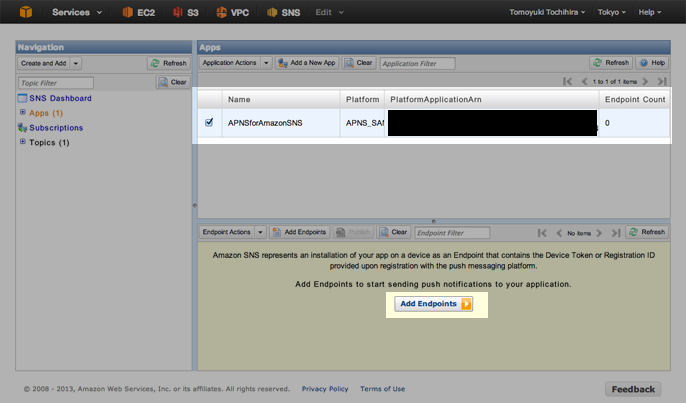
Task: Click the Create and Add button
Action: [x=43, y=63]
